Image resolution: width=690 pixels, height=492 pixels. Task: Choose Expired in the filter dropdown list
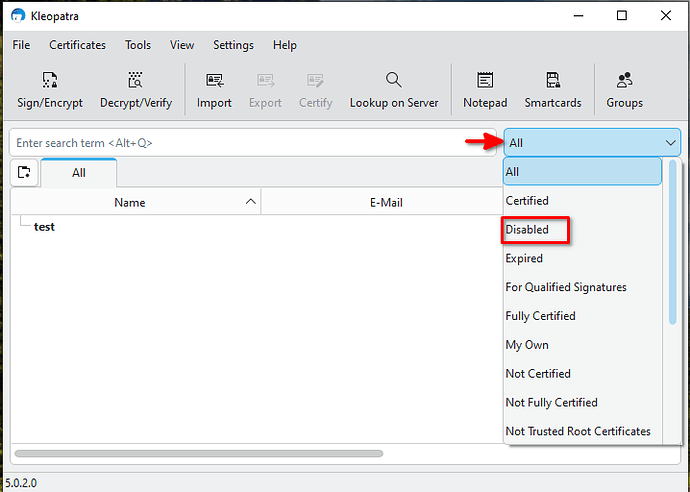(x=524, y=258)
